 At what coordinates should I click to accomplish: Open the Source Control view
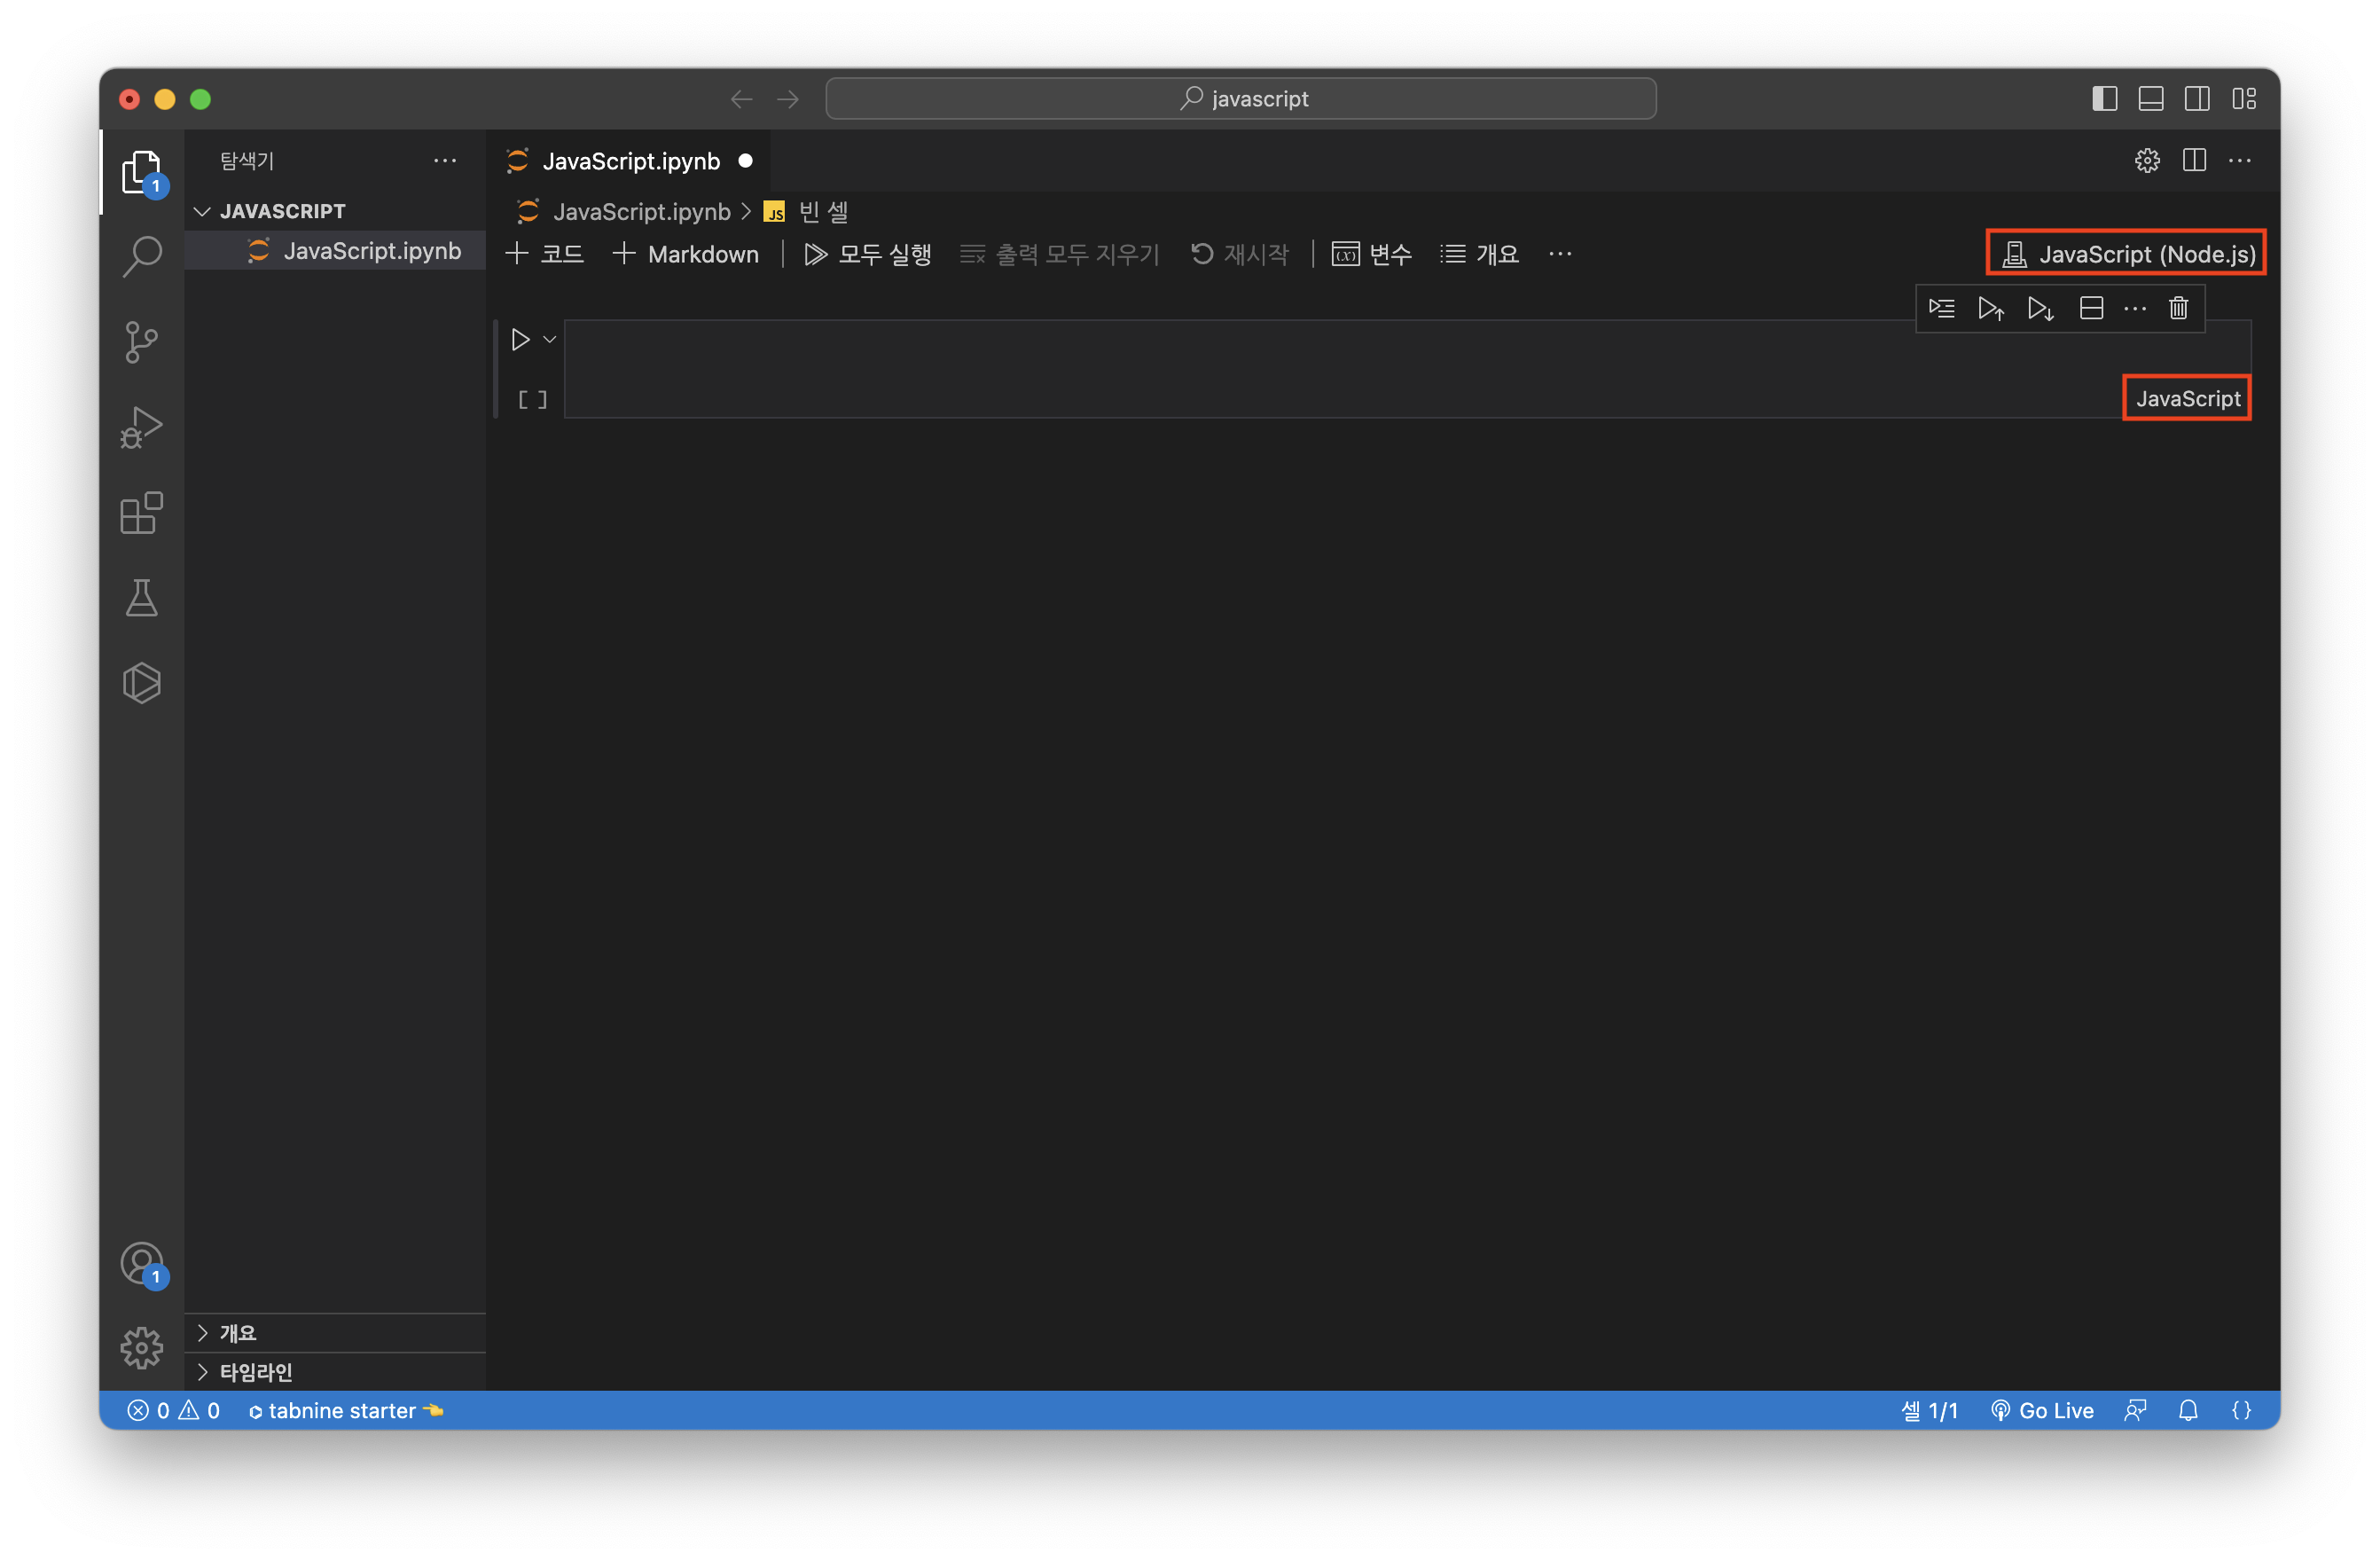pyautogui.click(x=141, y=342)
